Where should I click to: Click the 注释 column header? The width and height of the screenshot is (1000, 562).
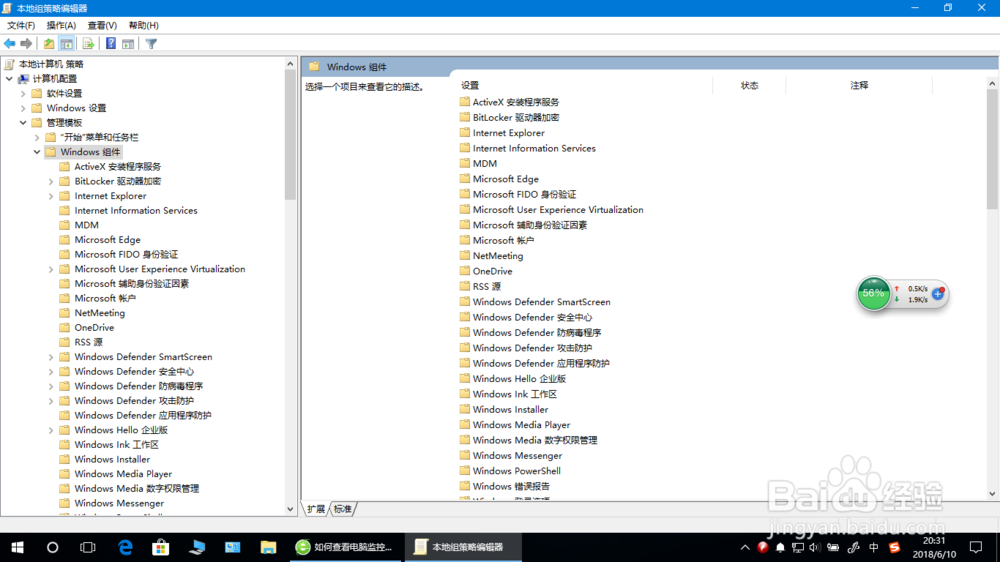click(x=859, y=85)
